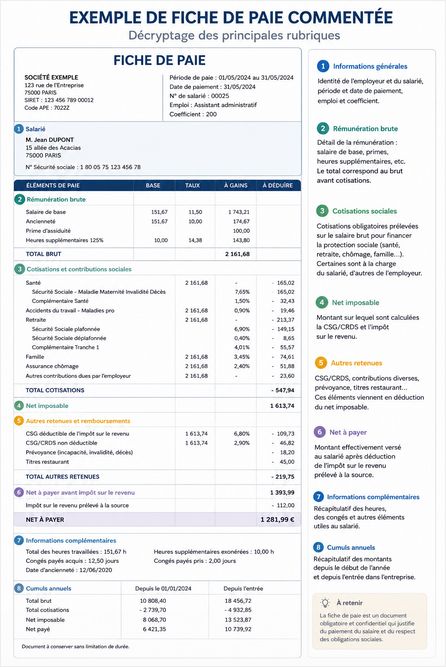Click the number 2 badge beside payslip Rémunération brute
Image resolution: width=446 pixels, height=667 pixels.
pyautogui.click(x=19, y=199)
